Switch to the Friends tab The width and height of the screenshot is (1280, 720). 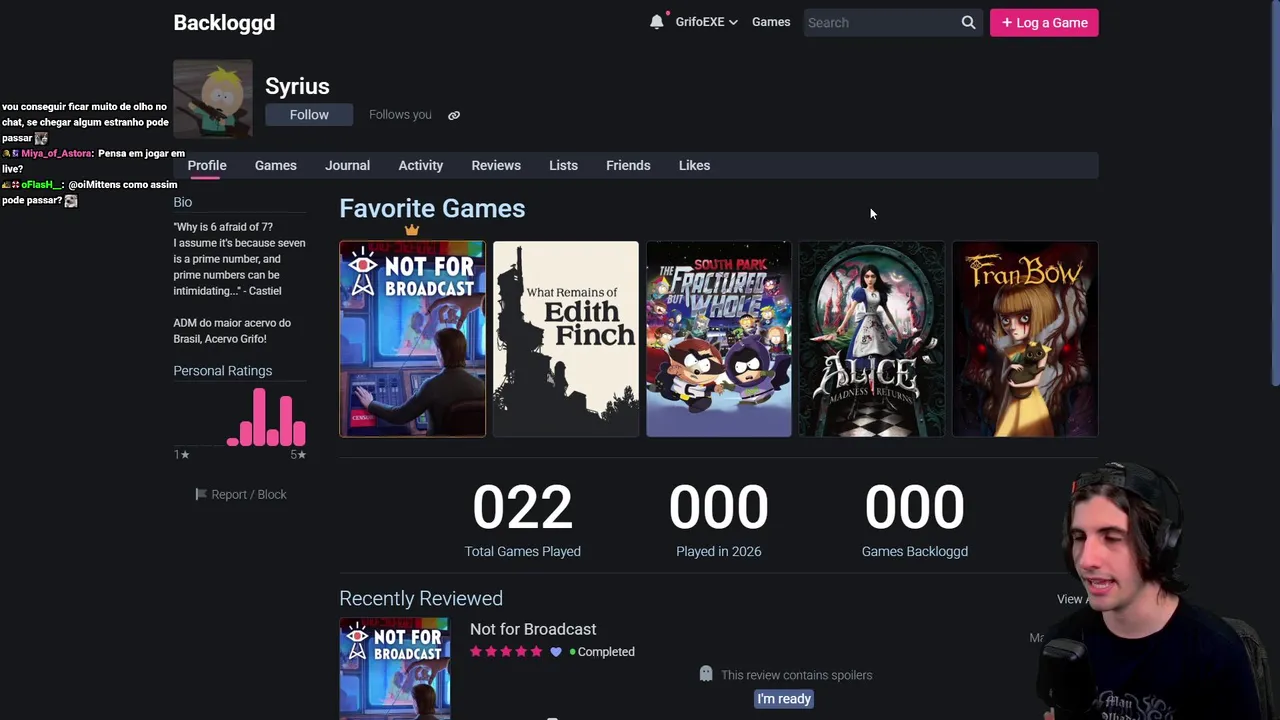628,165
